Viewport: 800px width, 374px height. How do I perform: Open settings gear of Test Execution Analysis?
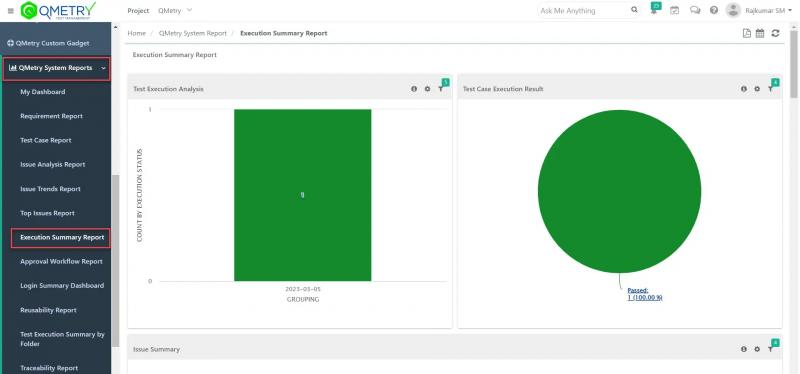[x=427, y=89]
